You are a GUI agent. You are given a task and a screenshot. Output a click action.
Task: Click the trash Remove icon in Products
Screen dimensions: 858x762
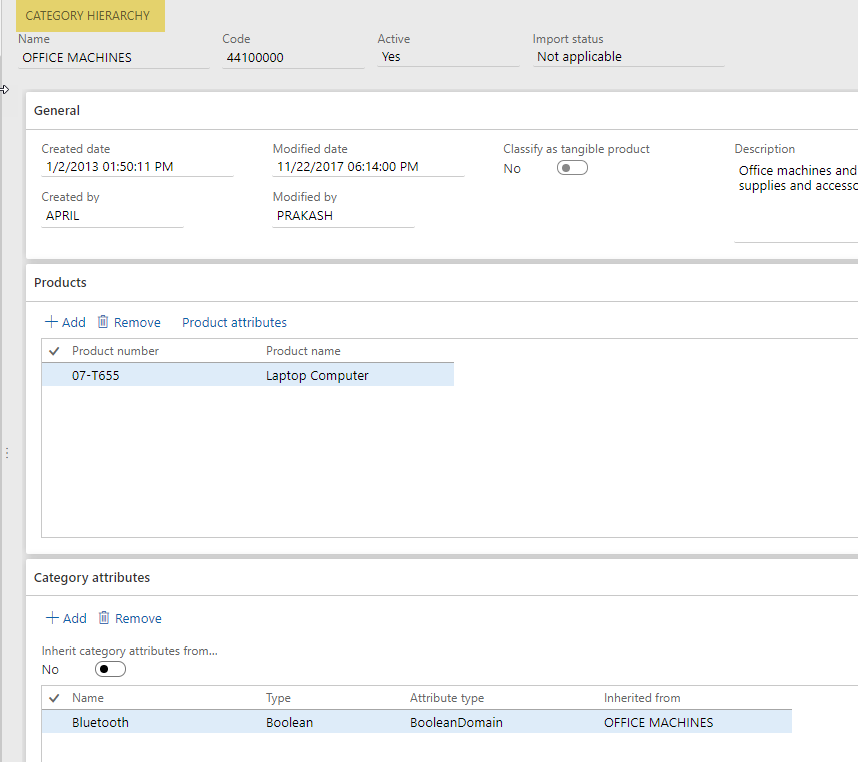[103, 322]
